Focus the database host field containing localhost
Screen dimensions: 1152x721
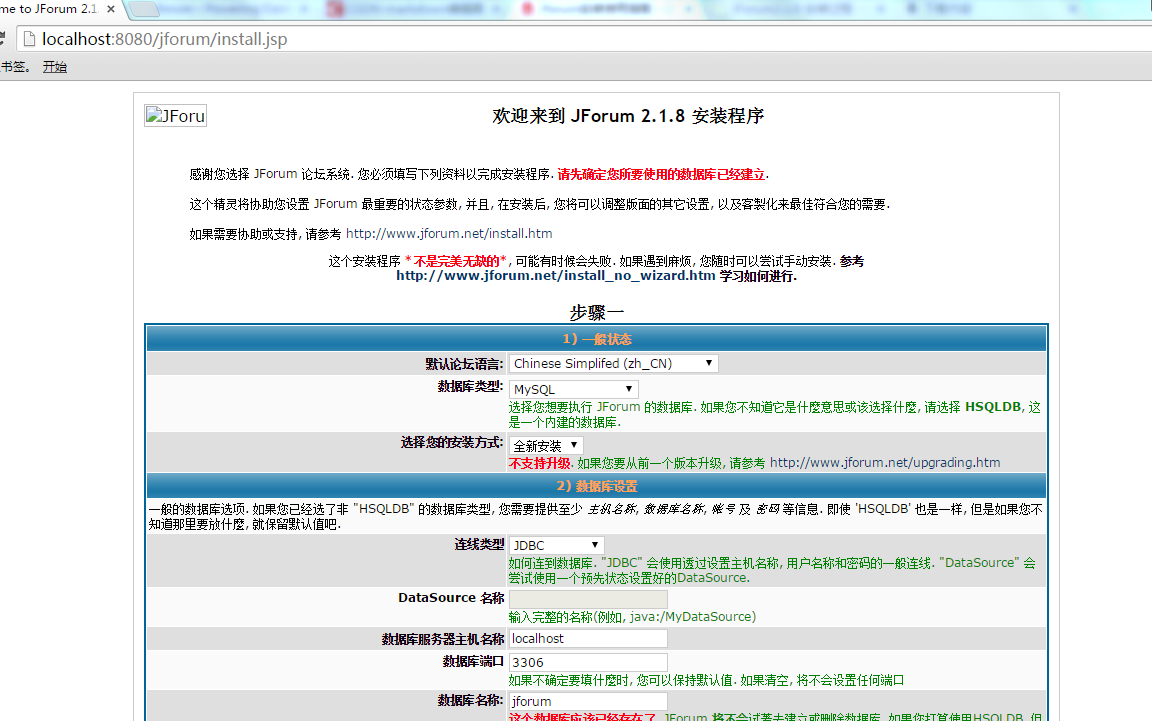[588, 639]
